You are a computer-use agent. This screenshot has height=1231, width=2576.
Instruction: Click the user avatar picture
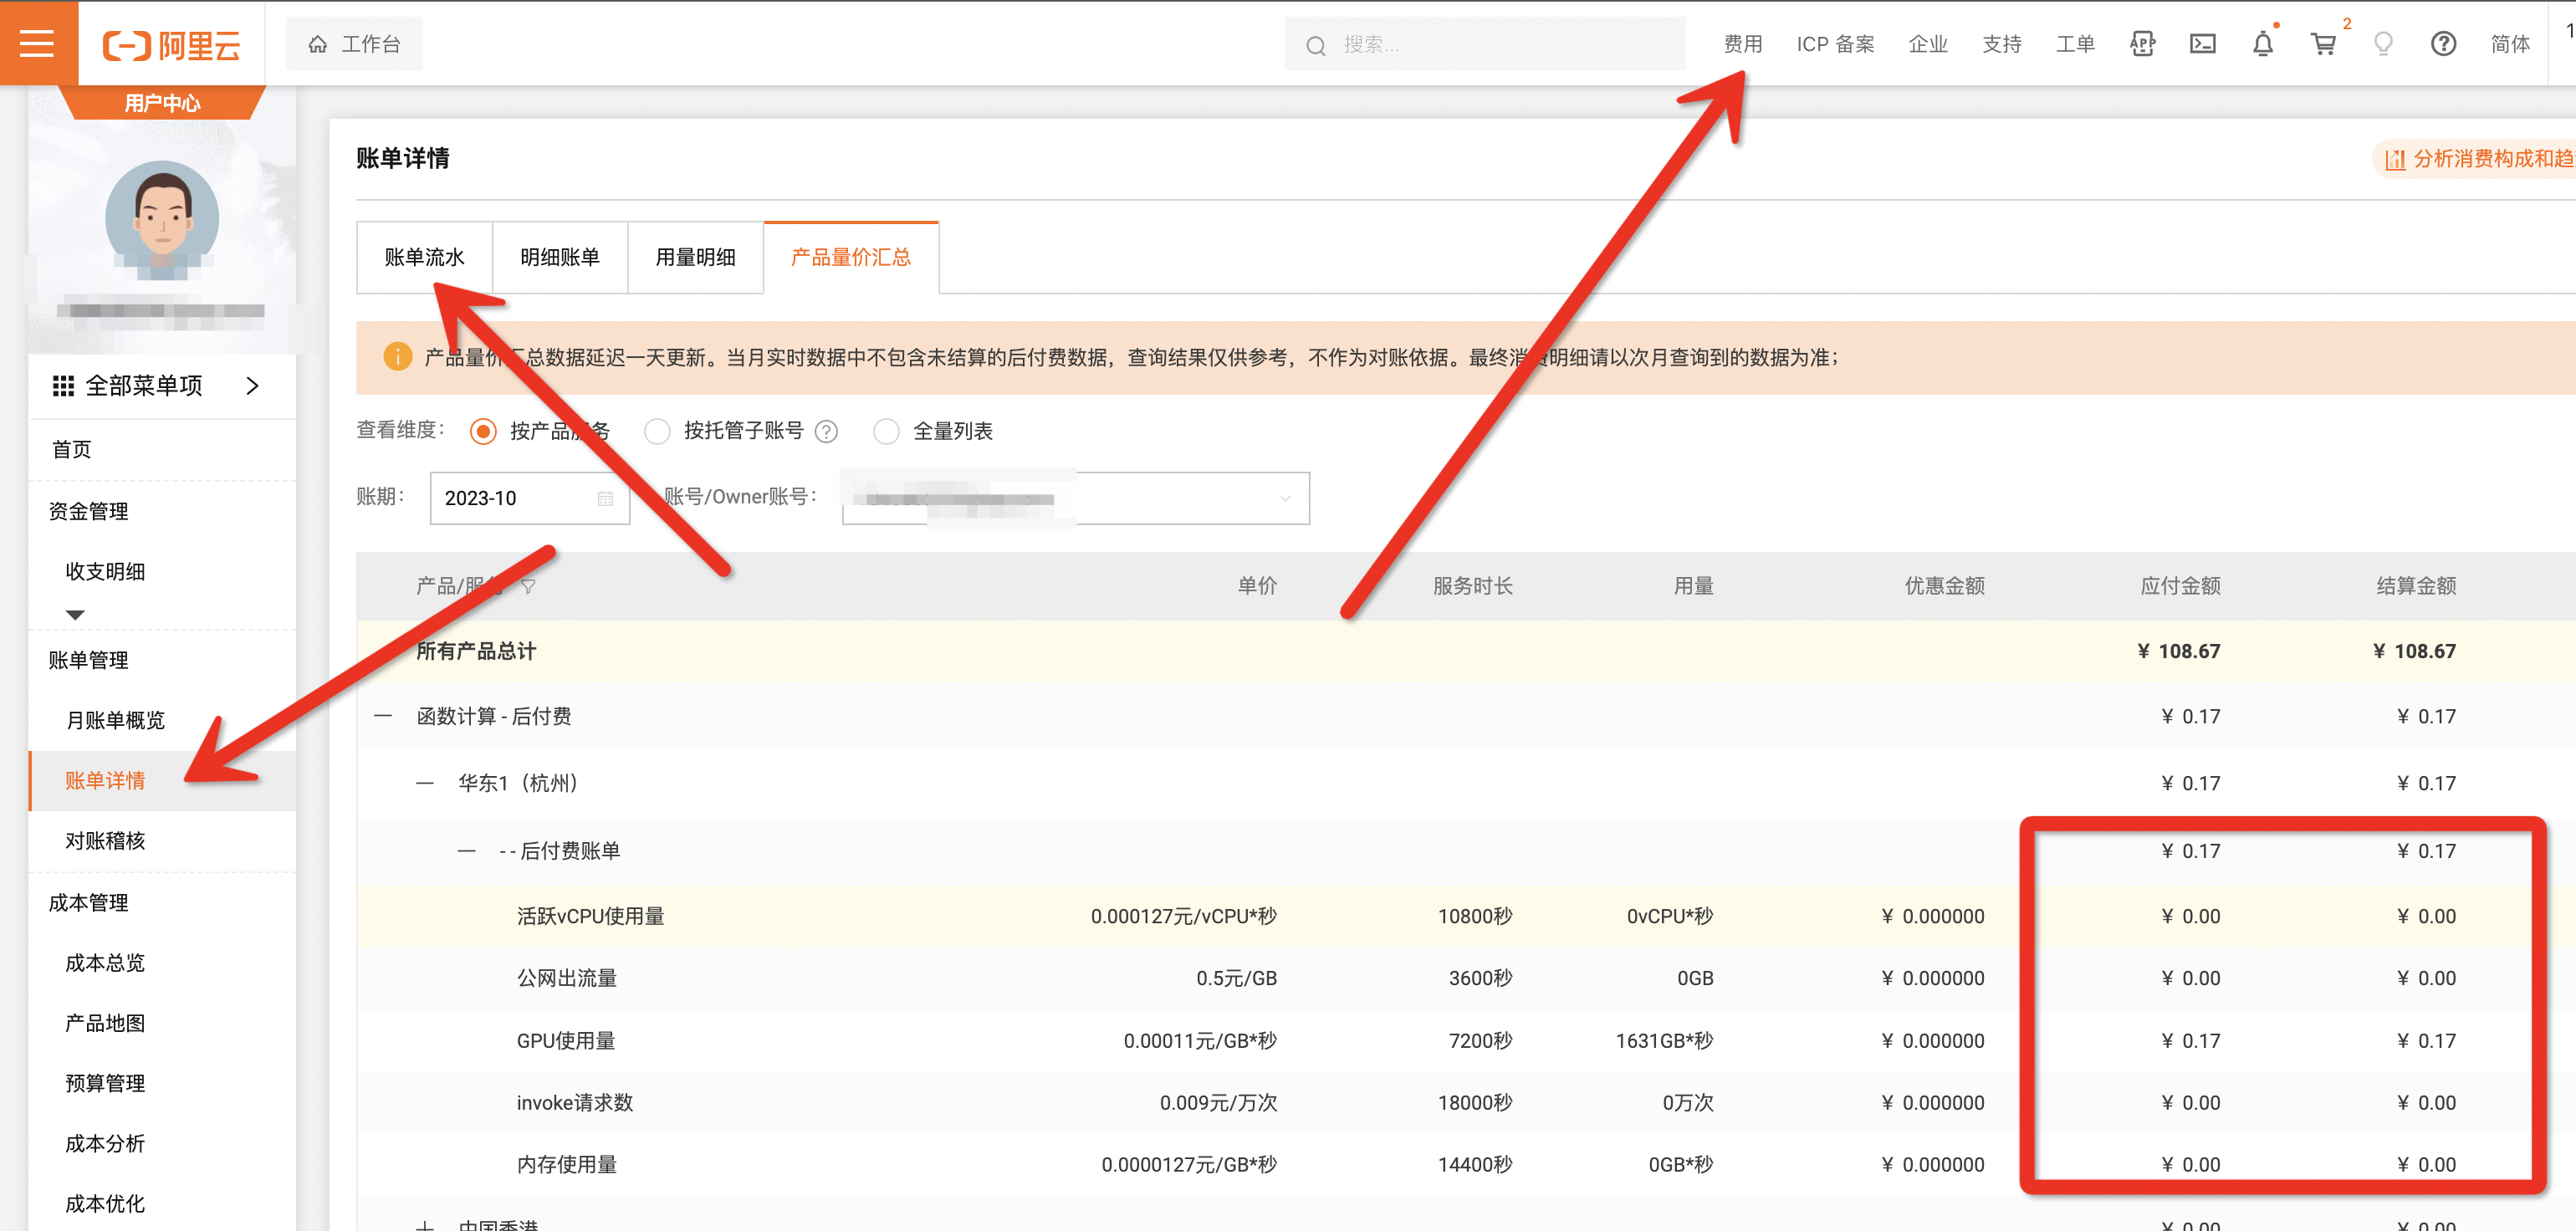point(162,218)
